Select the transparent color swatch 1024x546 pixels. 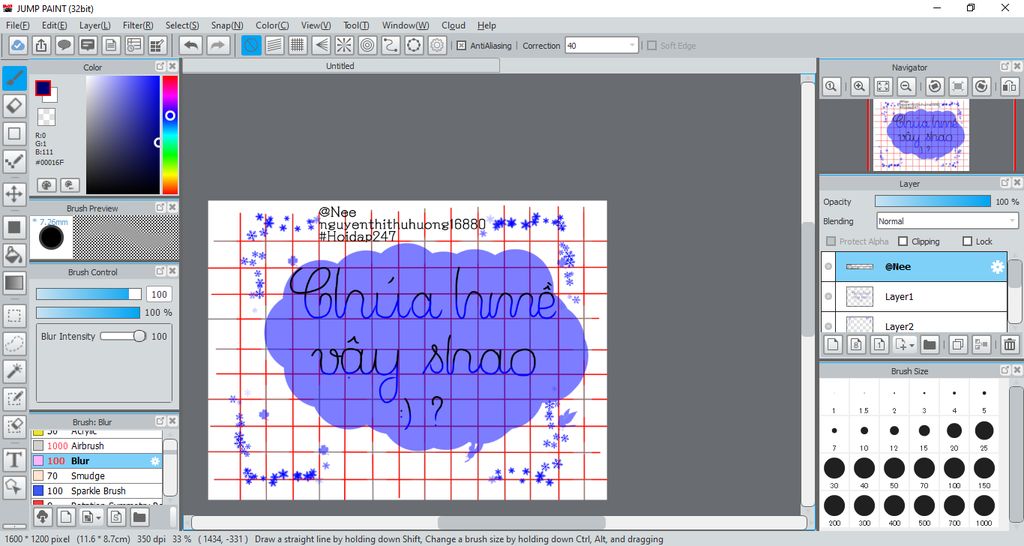46,117
